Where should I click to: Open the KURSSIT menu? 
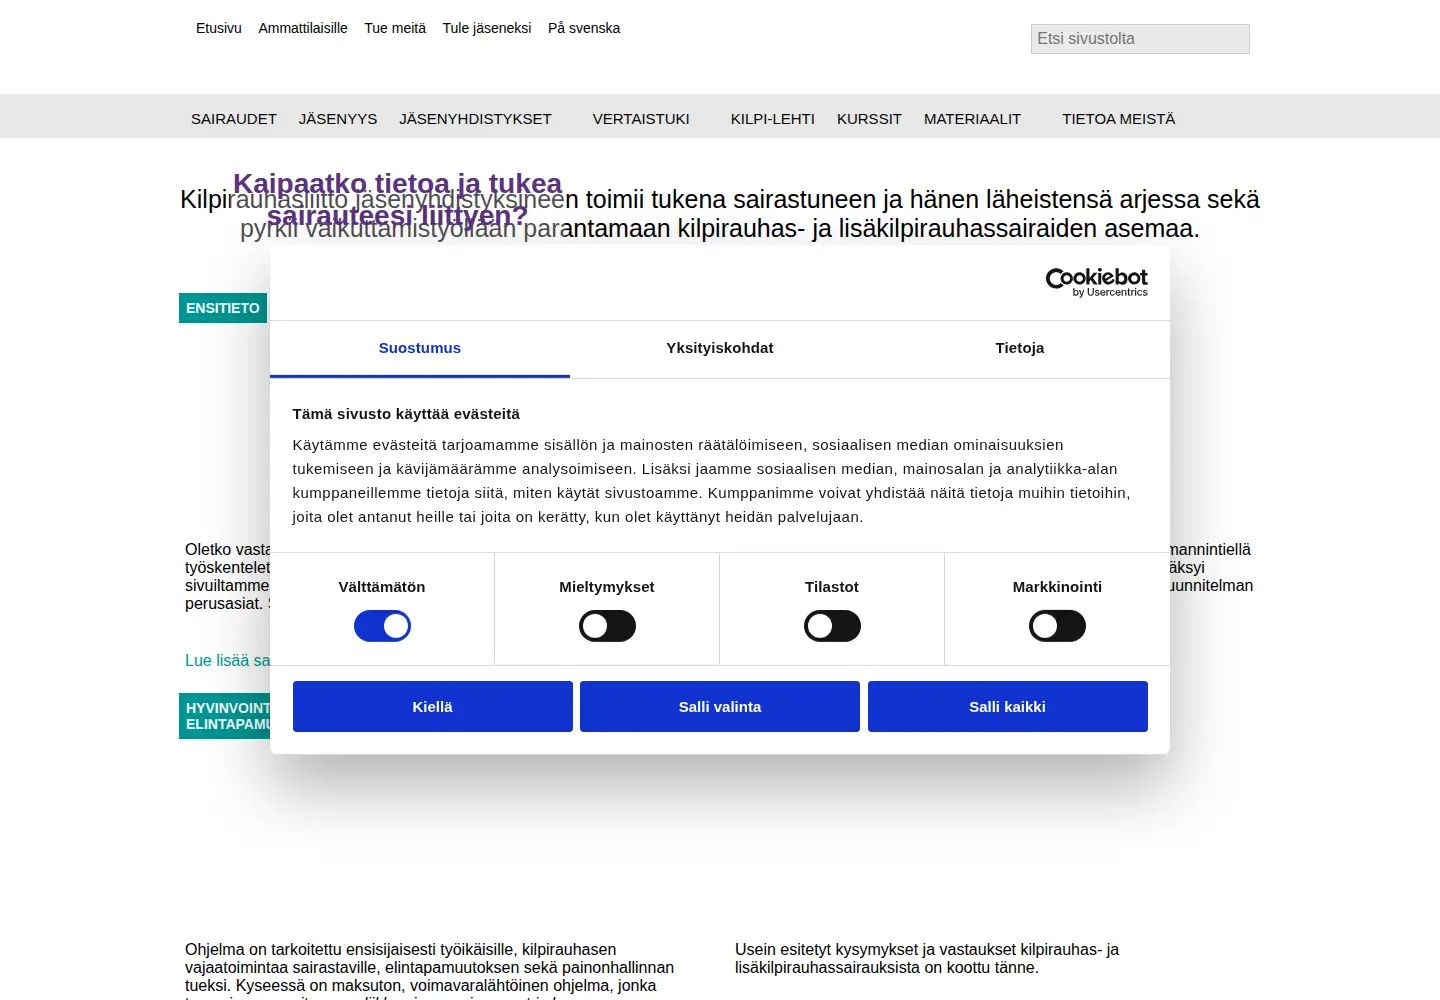coord(869,119)
